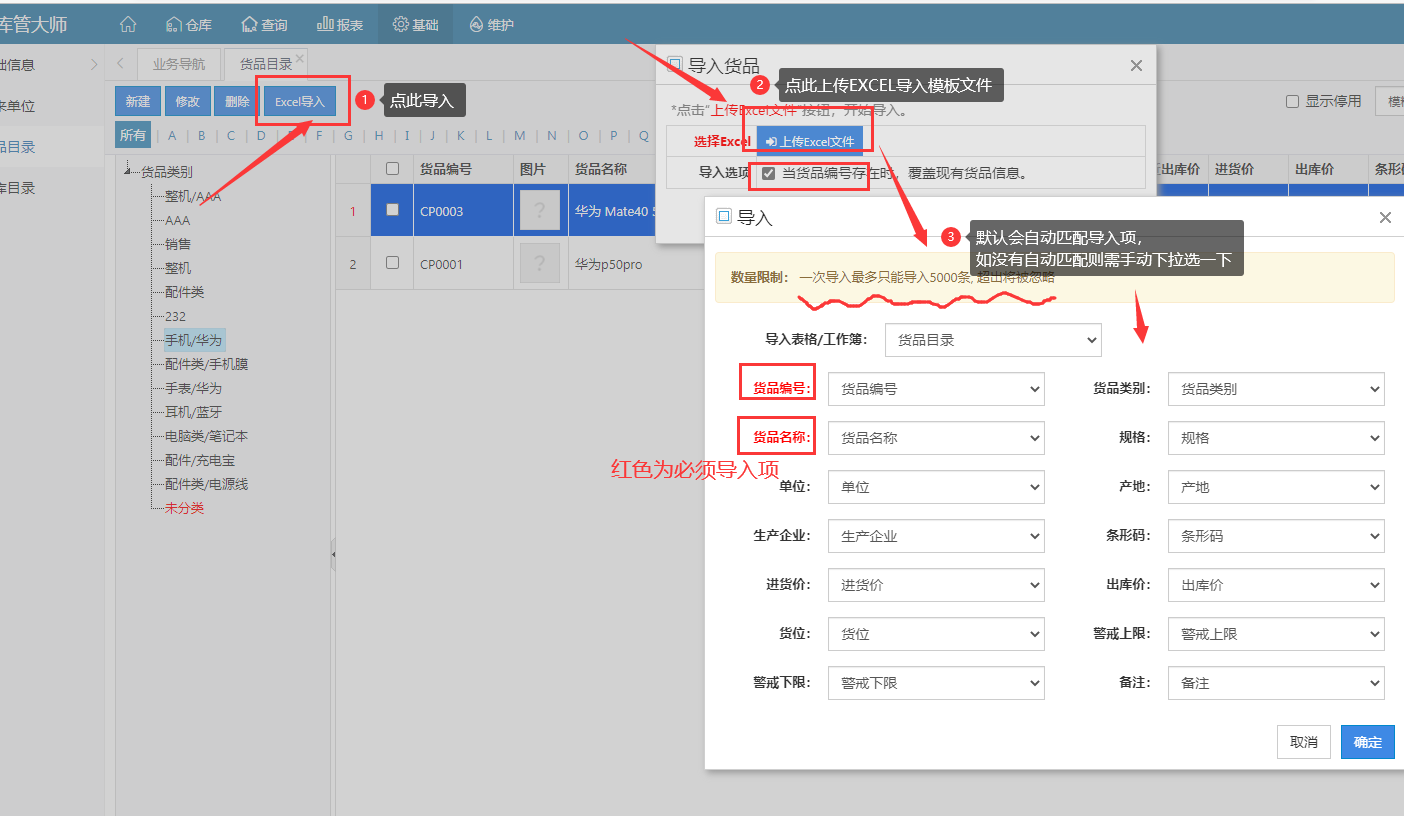The height and width of the screenshot is (816, 1404).
Task: Click the sidebar collapse handle arrow
Action: point(333,554)
